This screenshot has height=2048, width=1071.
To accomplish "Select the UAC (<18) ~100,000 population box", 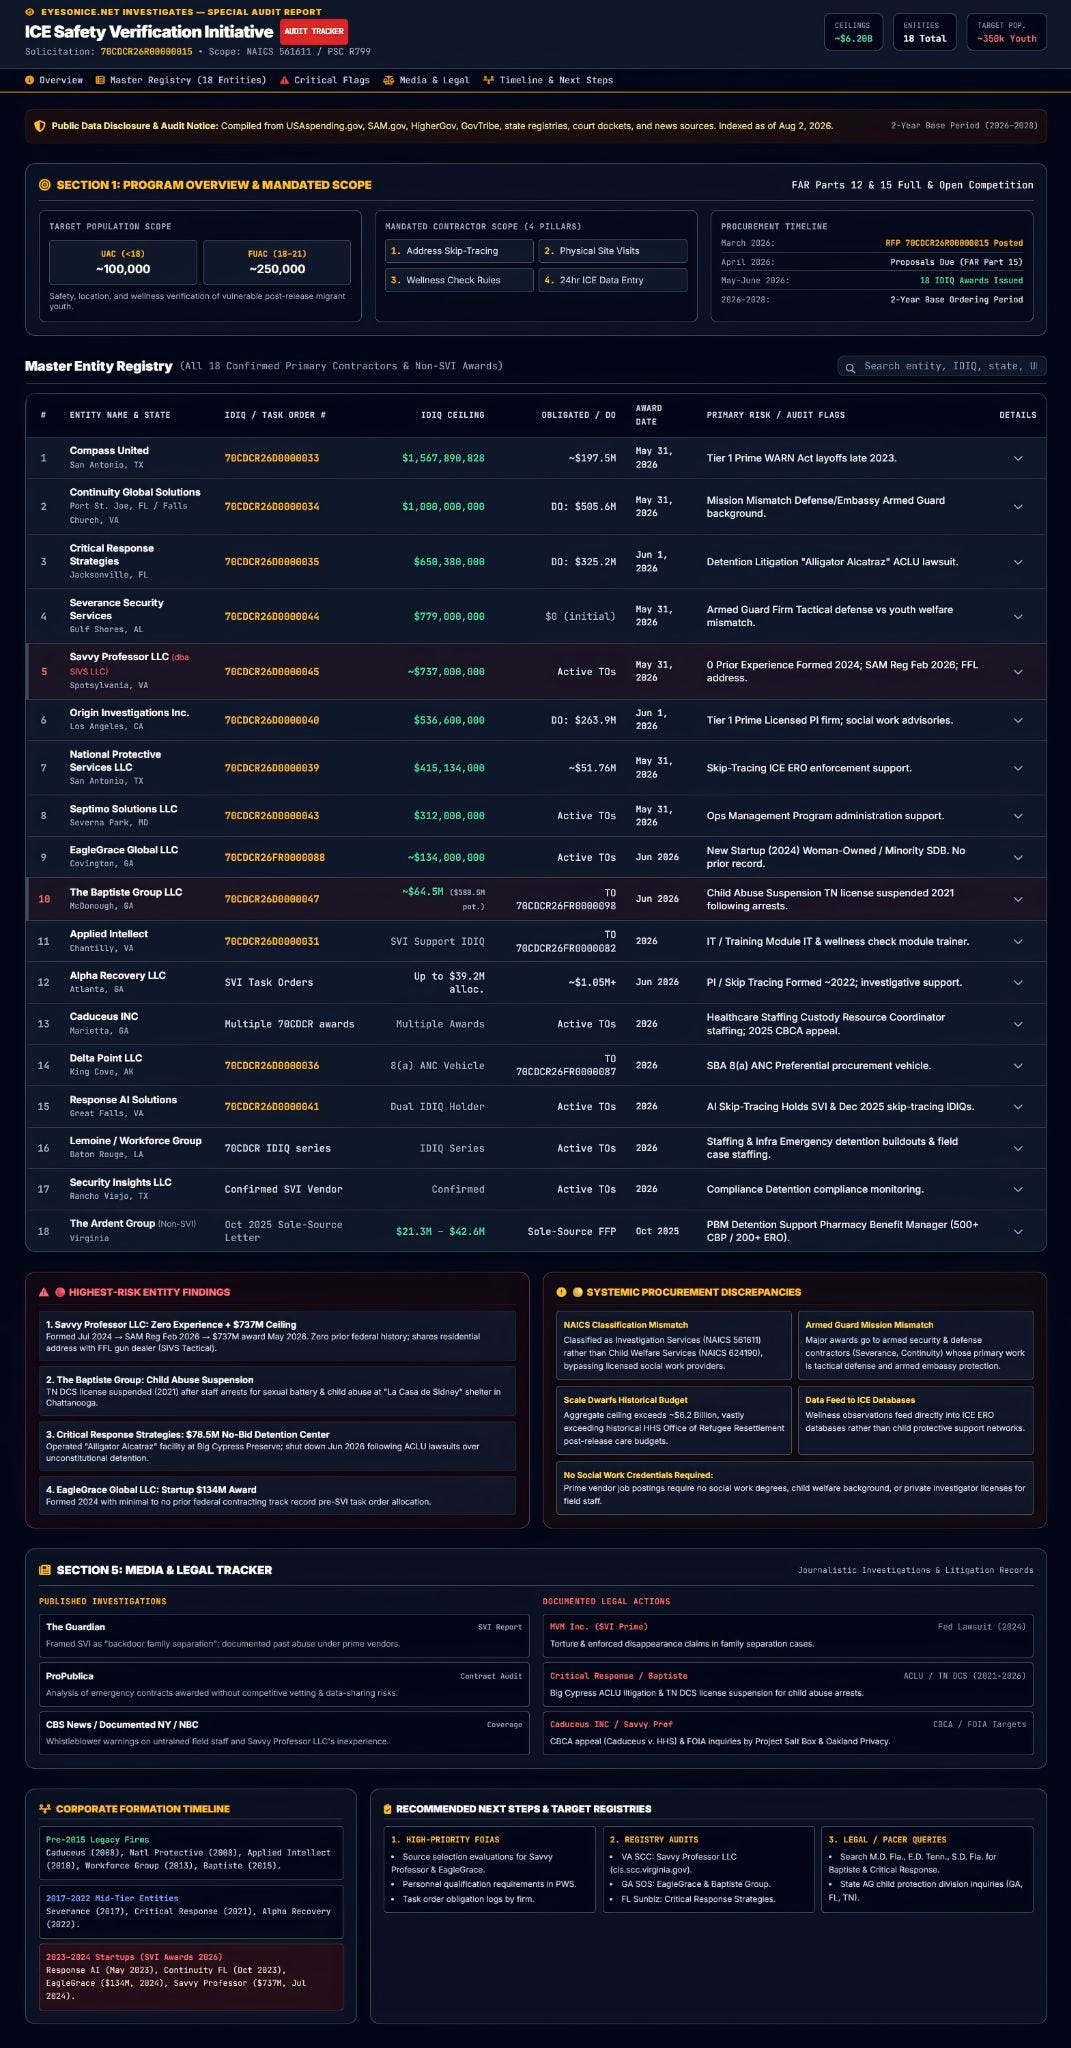I will pos(123,262).
